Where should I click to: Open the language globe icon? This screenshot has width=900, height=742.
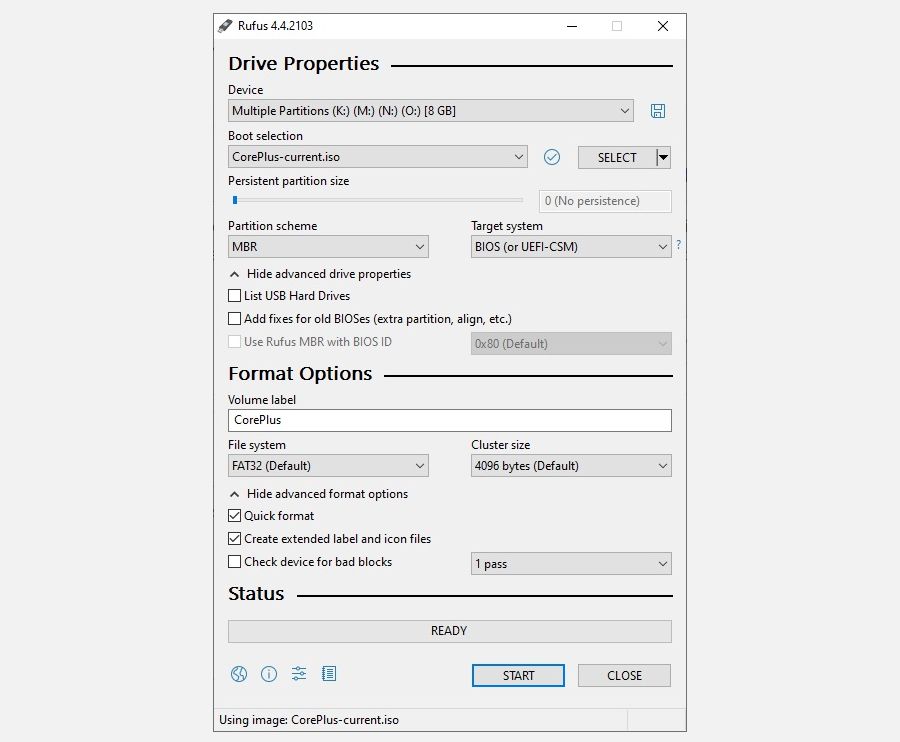tap(239, 674)
